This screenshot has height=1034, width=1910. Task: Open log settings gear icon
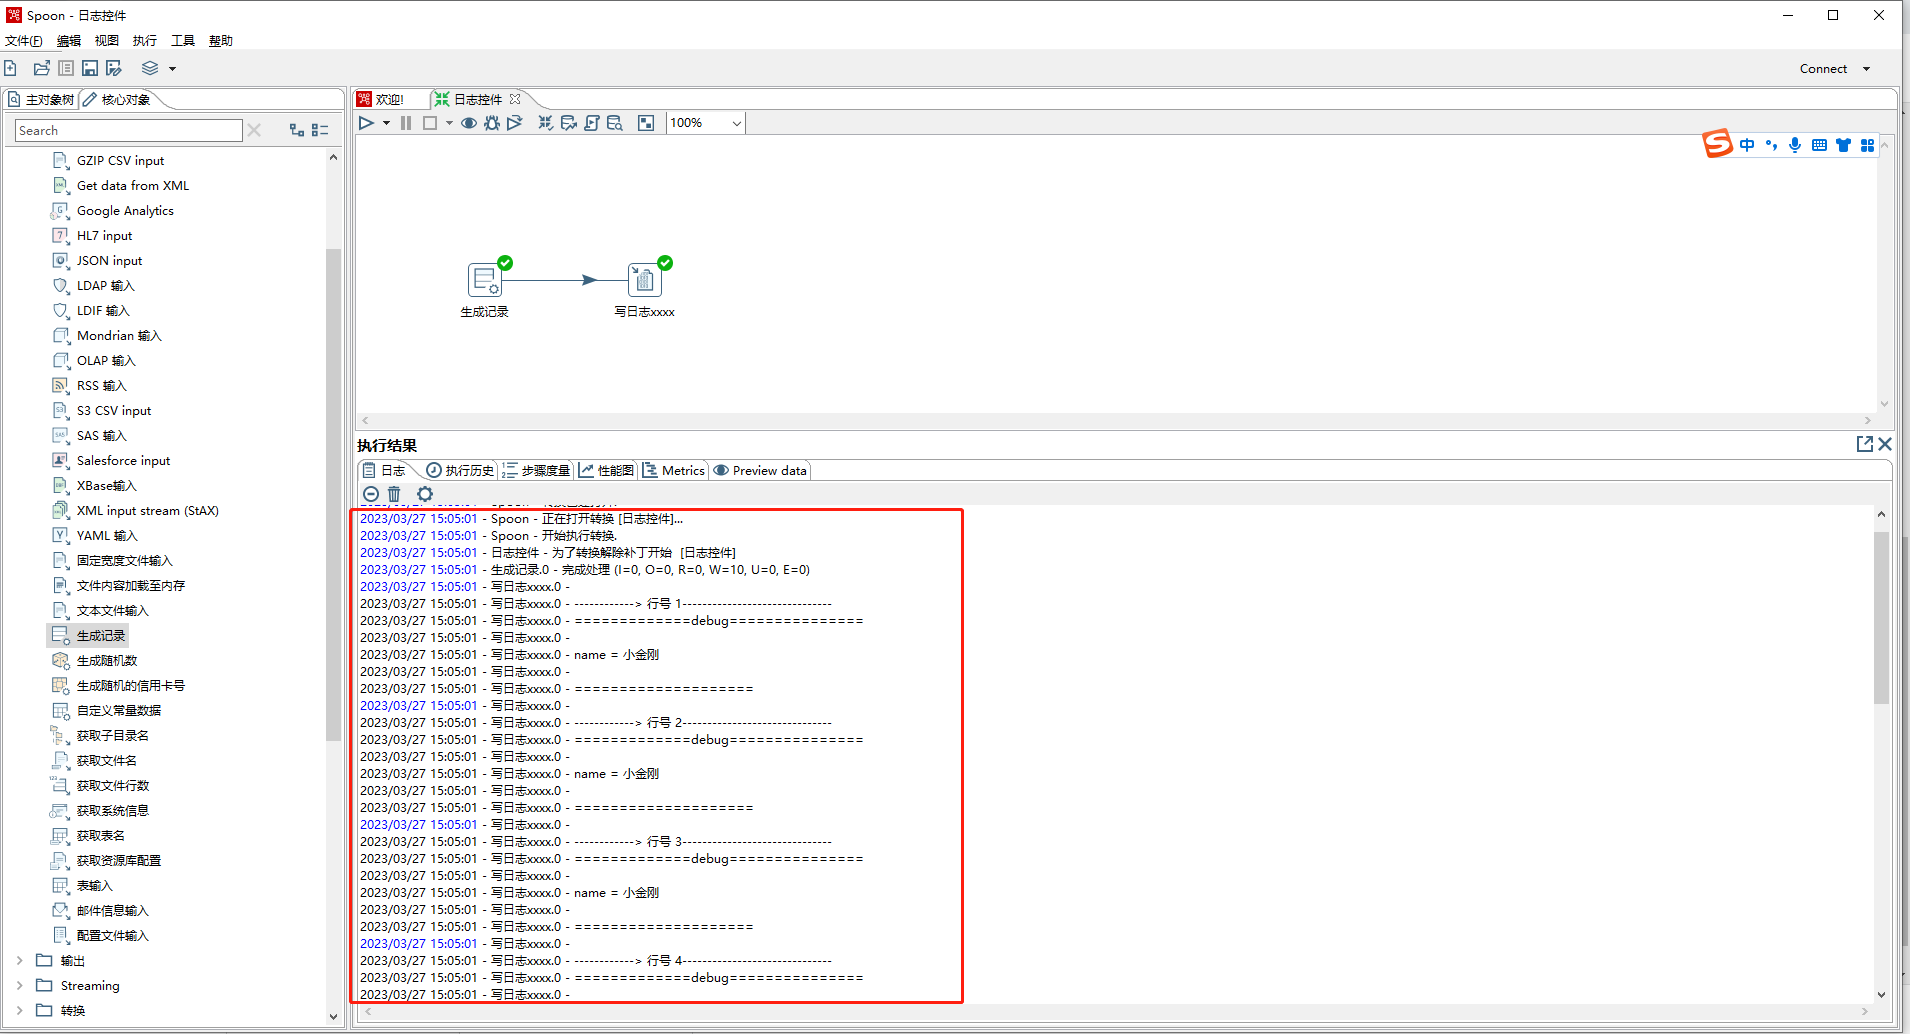425,494
